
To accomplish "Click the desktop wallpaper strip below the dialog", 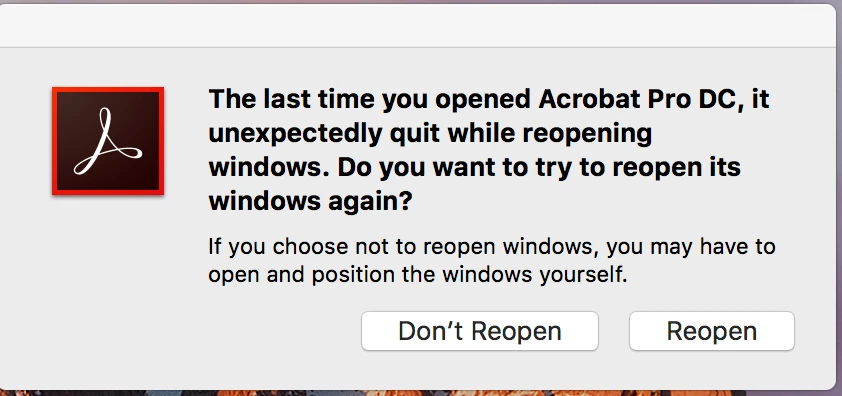I will (x=419, y=393).
